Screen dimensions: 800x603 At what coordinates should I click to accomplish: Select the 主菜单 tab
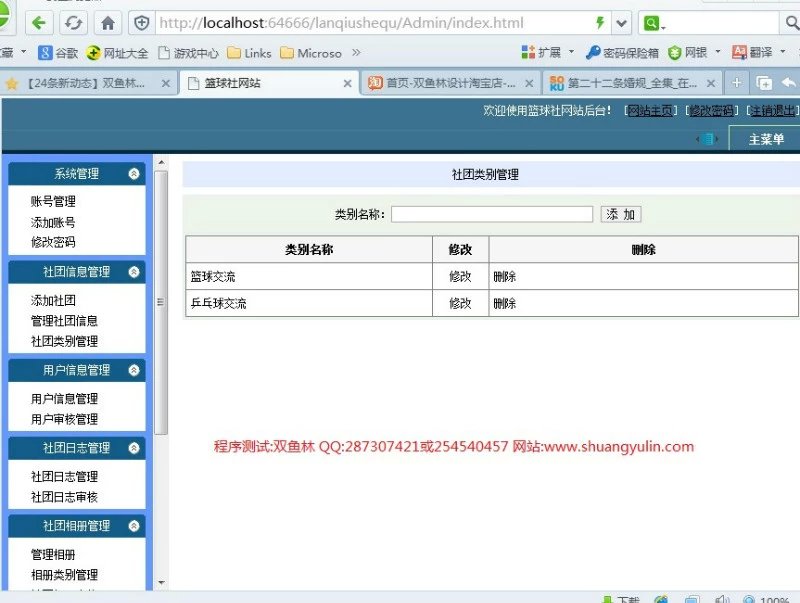coord(765,139)
